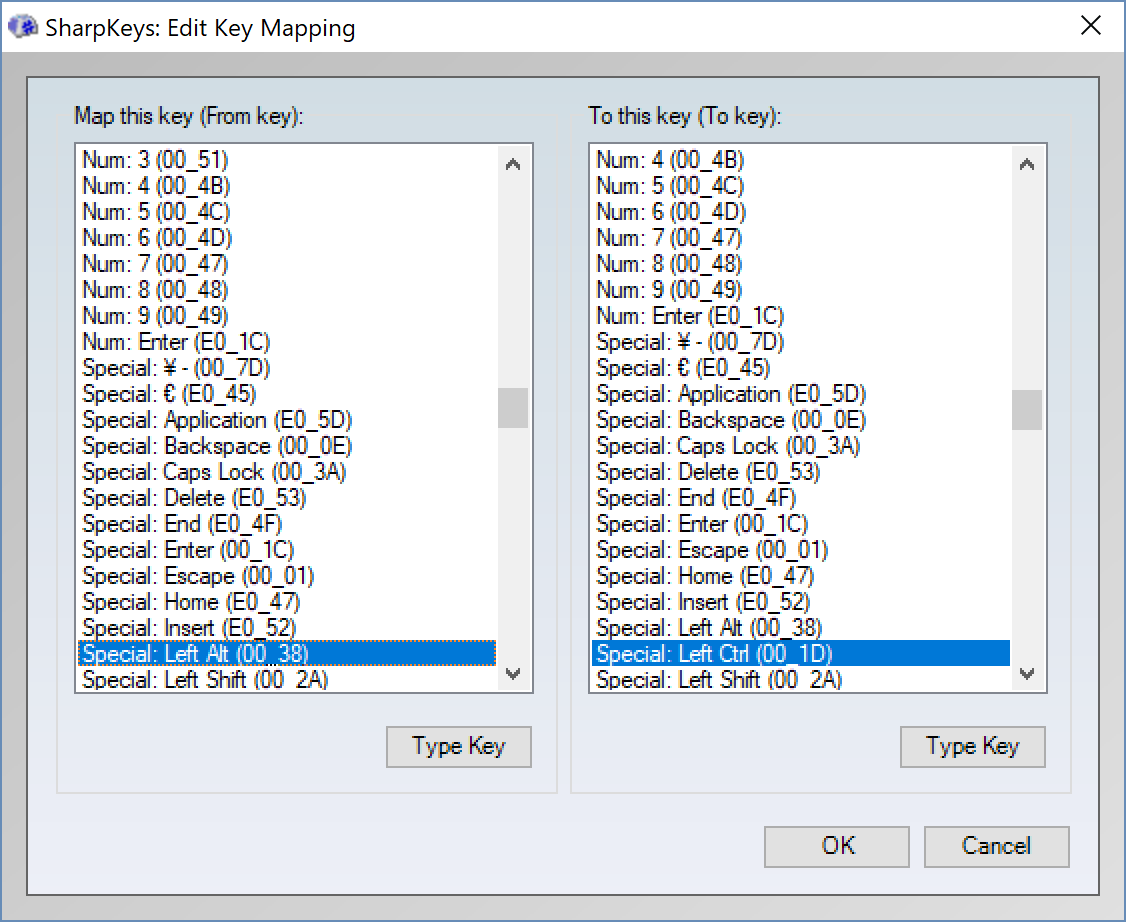Click the up arrow on the right list scrollbar
Viewport: 1126px width, 922px height.
pos(1027,162)
